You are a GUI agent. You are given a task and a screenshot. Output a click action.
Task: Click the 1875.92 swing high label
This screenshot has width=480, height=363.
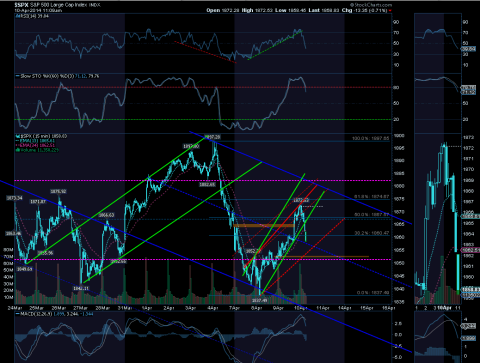click(x=58, y=191)
